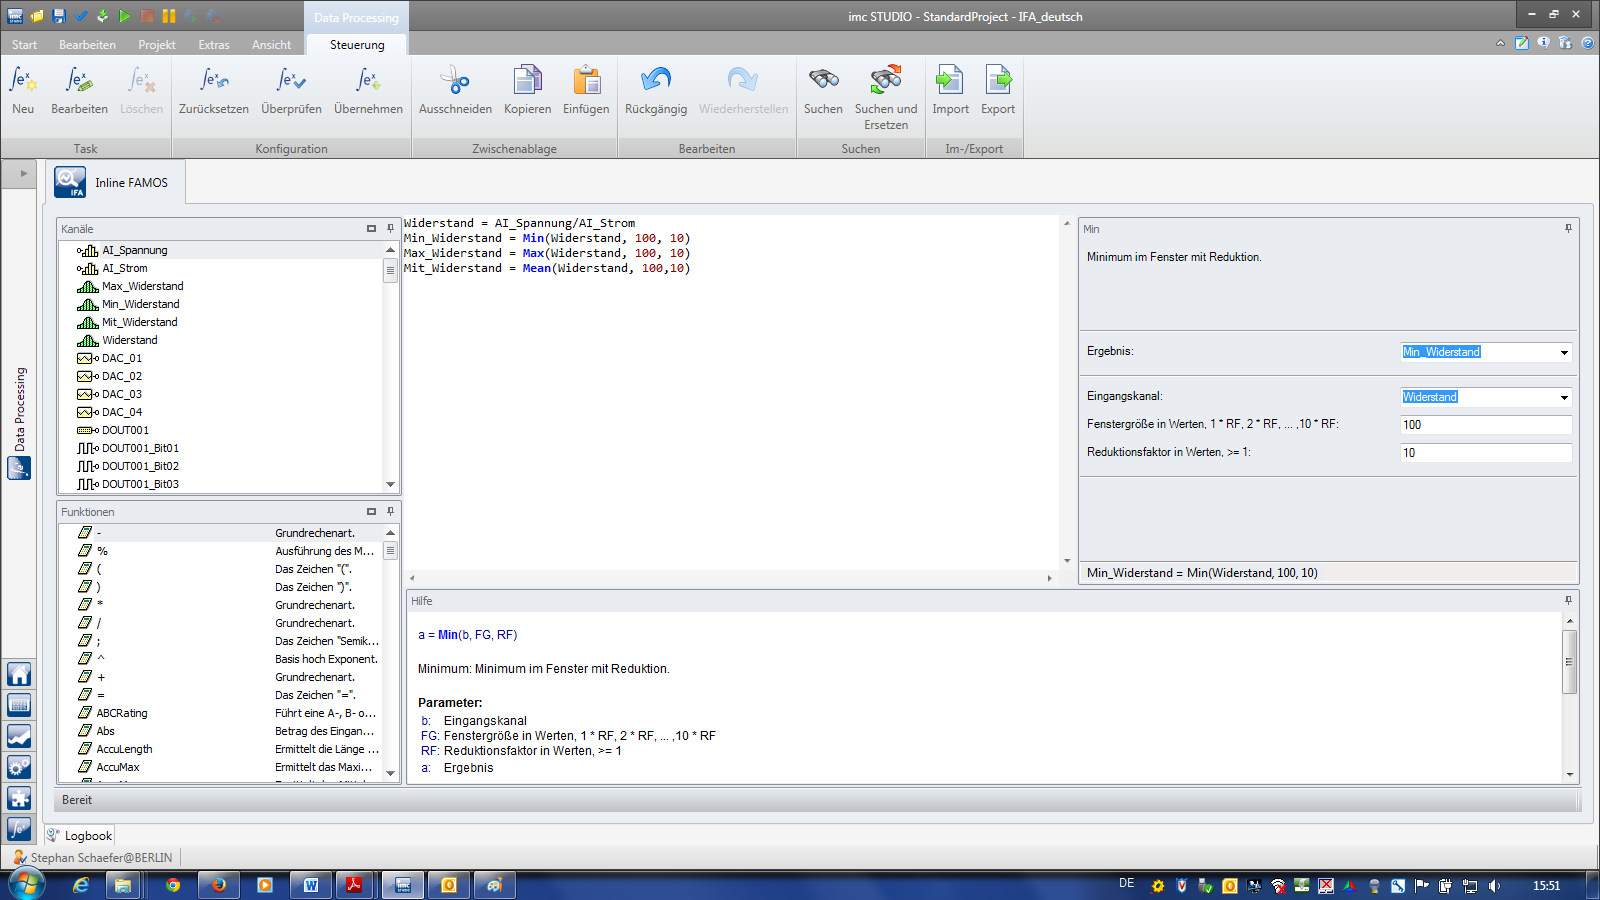Click the Rückgängig undo arrow
The image size is (1600, 900).
[x=656, y=81]
